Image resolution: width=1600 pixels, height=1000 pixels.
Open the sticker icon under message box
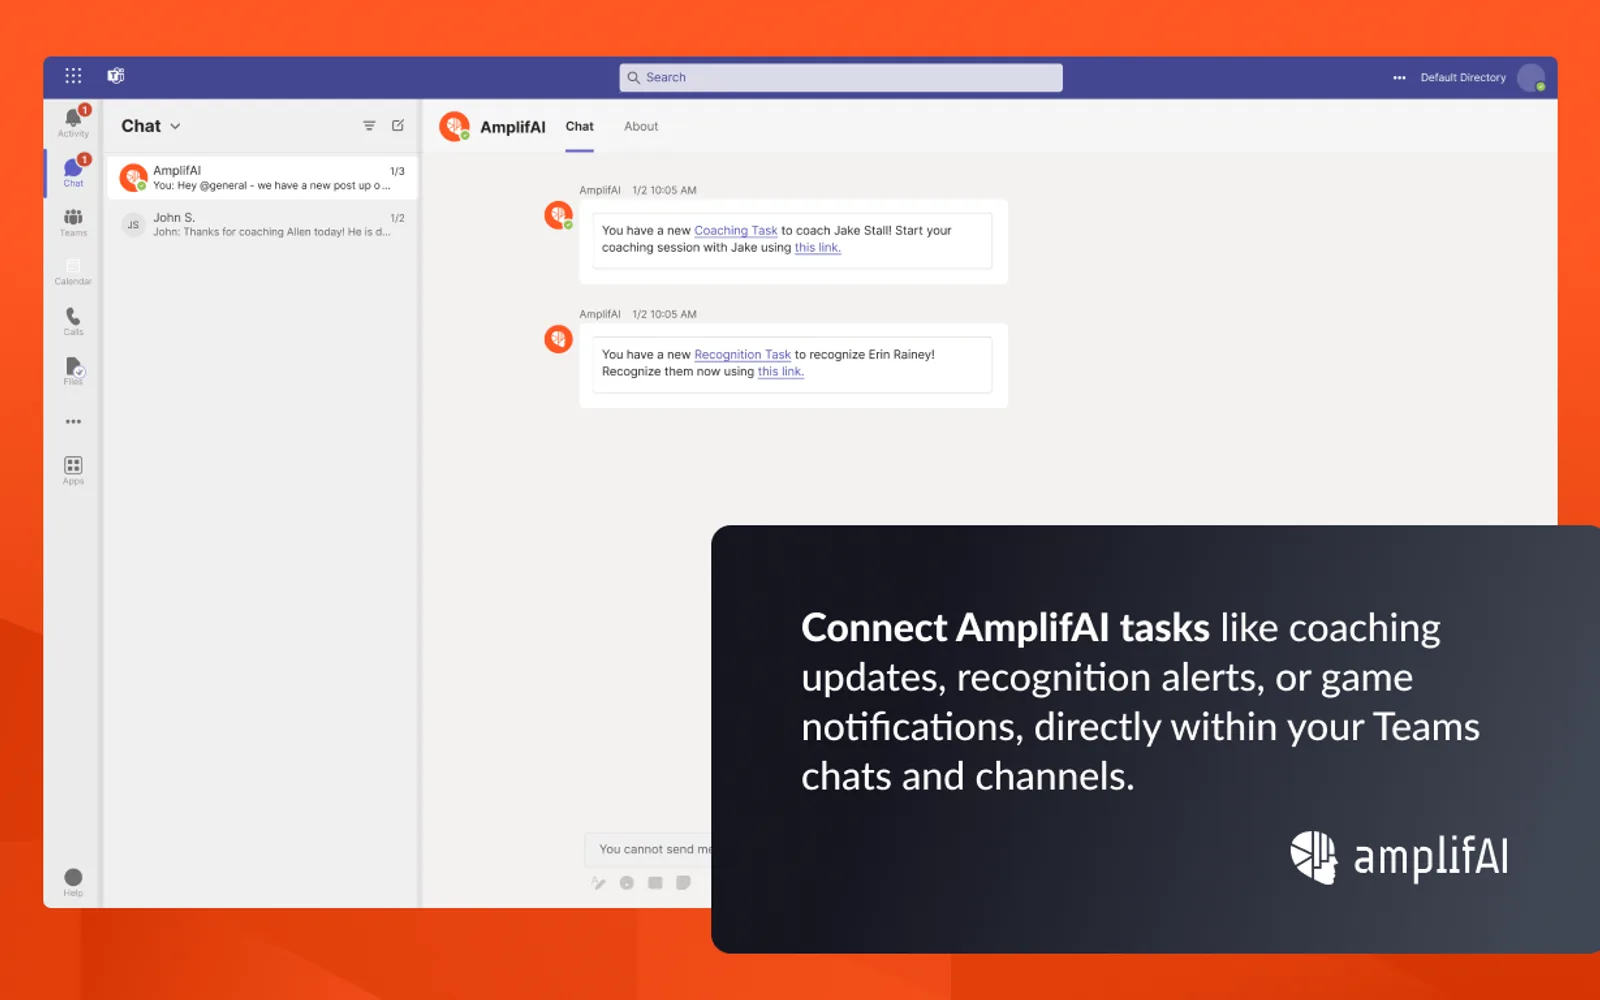pos(683,883)
